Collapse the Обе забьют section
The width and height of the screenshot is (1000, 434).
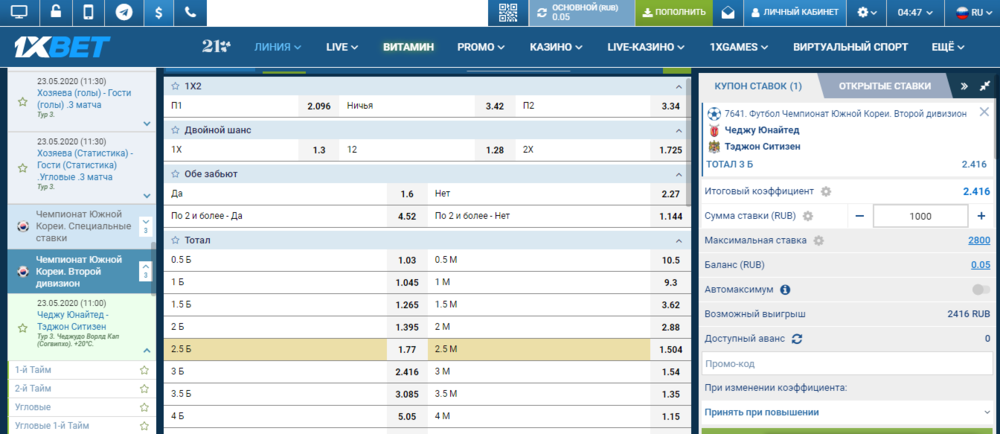pyautogui.click(x=679, y=174)
